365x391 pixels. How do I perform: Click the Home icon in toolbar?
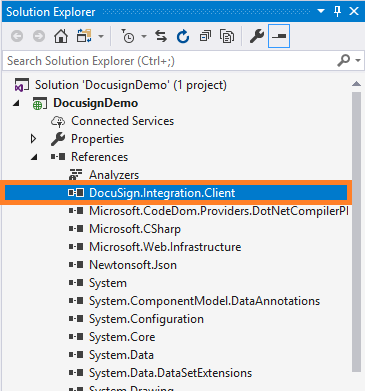[61, 36]
